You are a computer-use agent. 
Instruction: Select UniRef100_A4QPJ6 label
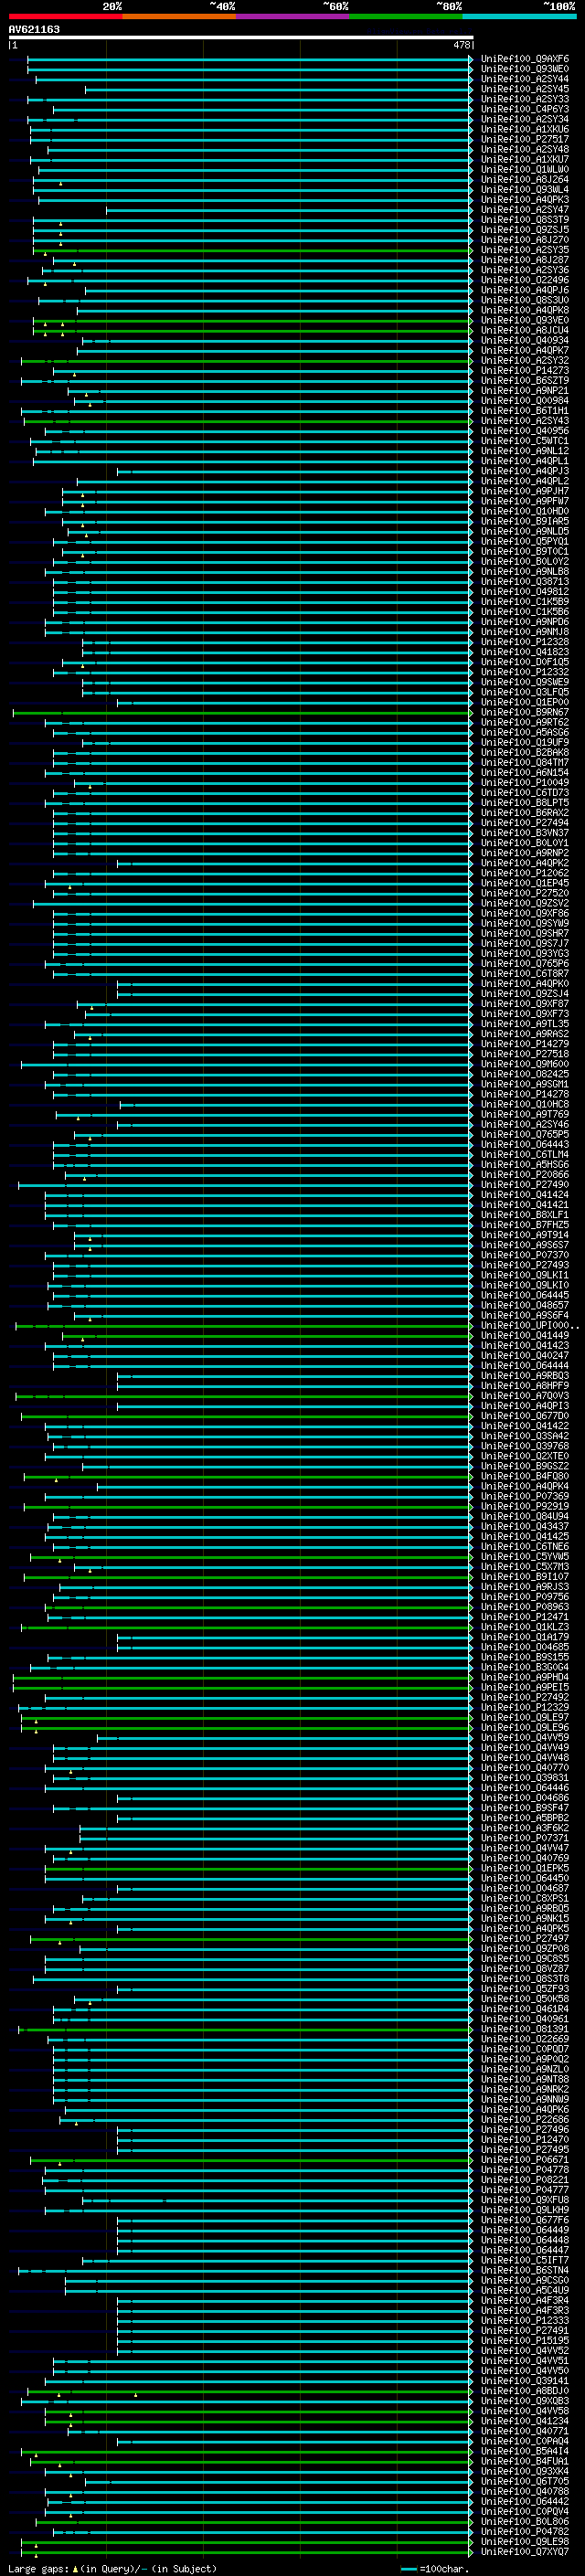tap(525, 290)
